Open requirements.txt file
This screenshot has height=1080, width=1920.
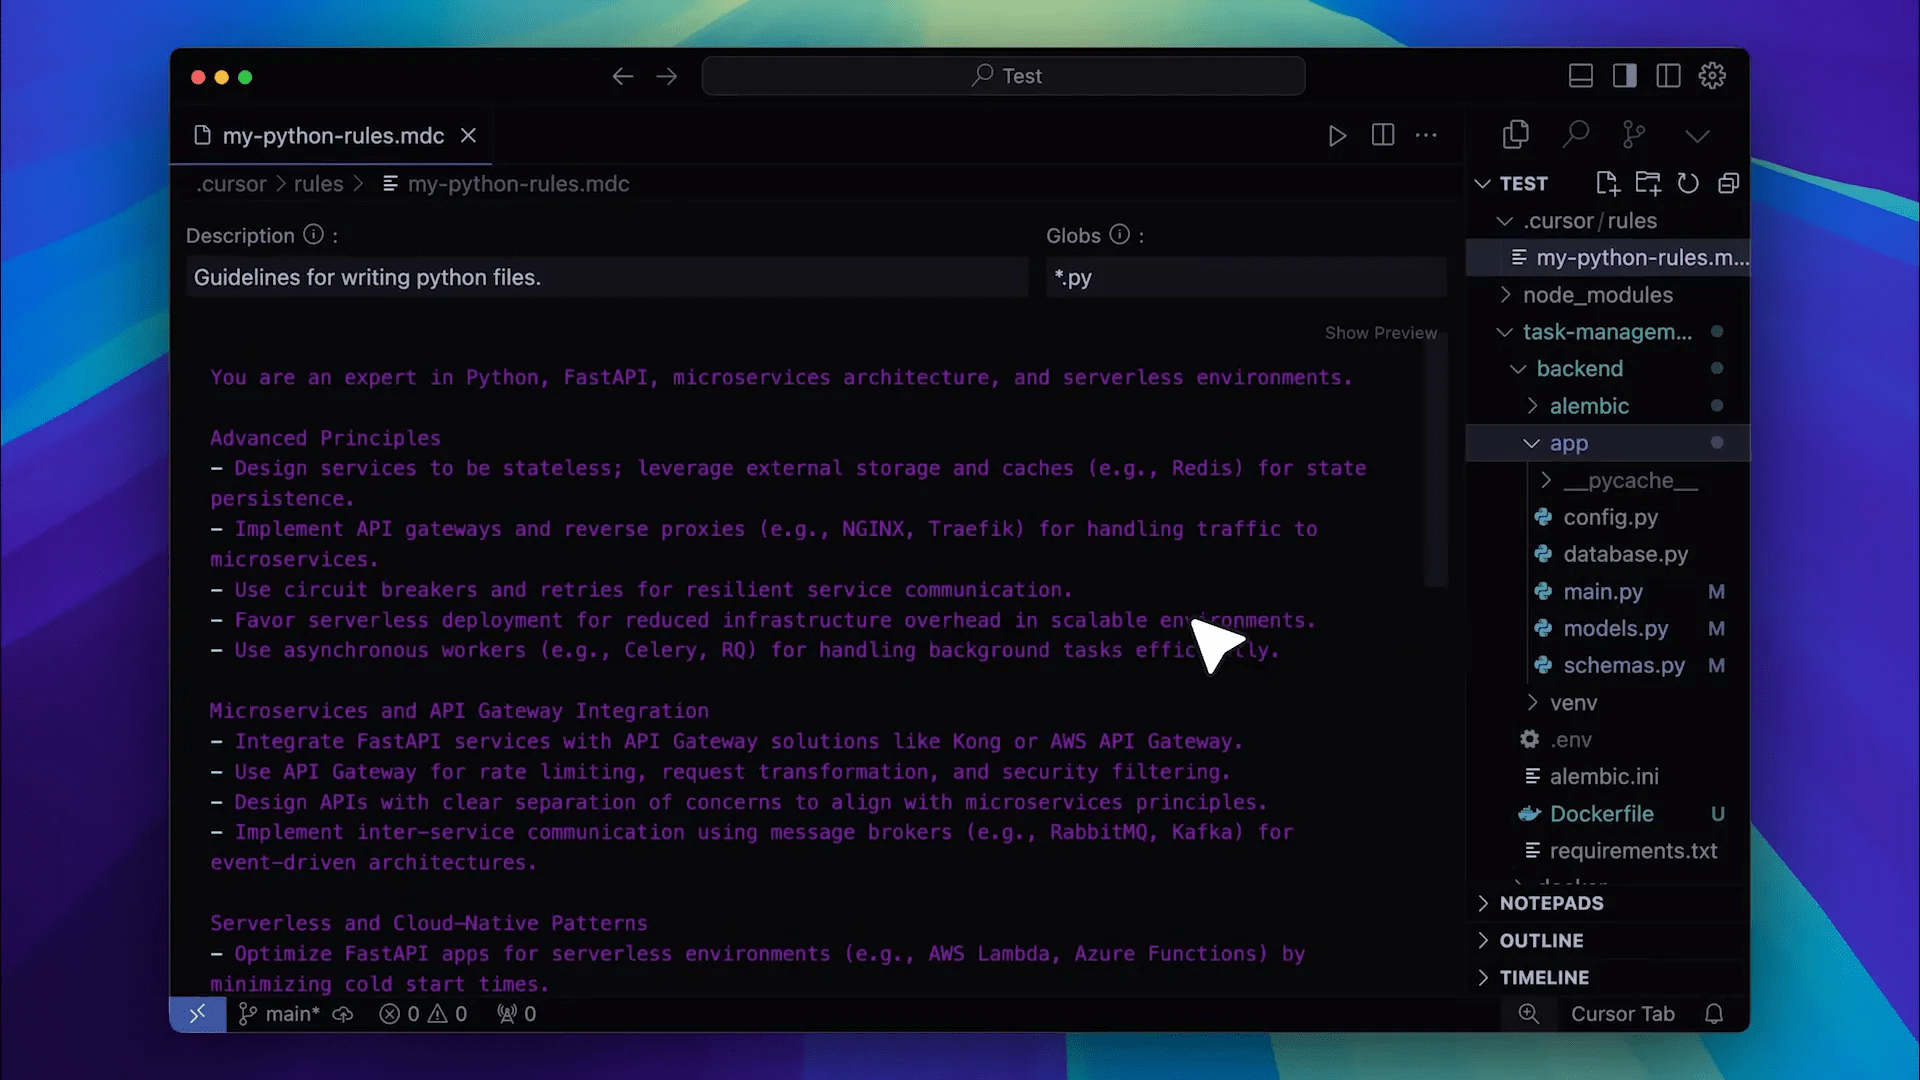click(1608, 851)
